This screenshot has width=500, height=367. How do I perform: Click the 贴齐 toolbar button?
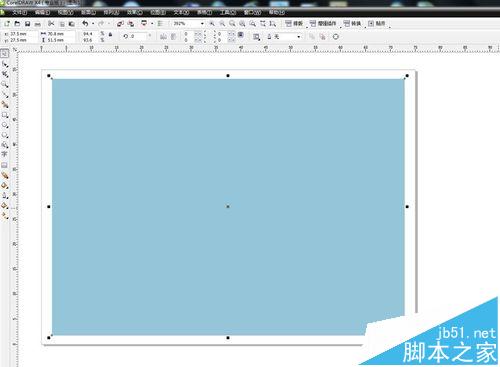click(377, 24)
